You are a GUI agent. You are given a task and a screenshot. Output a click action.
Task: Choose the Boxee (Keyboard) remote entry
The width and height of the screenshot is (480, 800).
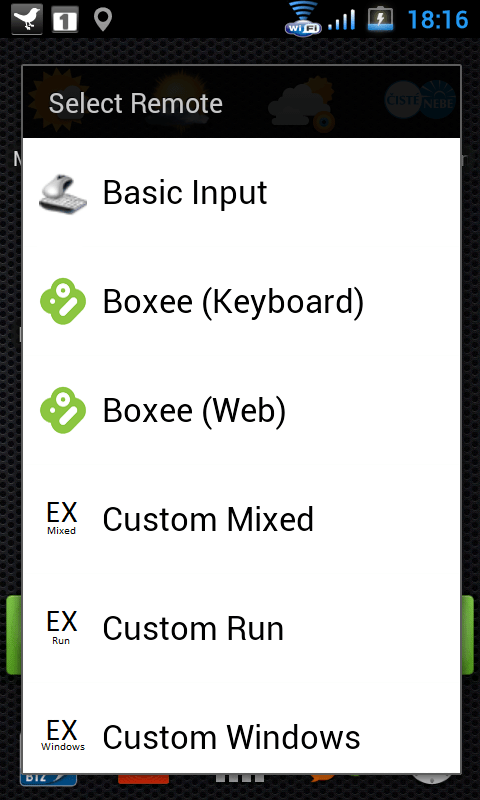point(241,302)
